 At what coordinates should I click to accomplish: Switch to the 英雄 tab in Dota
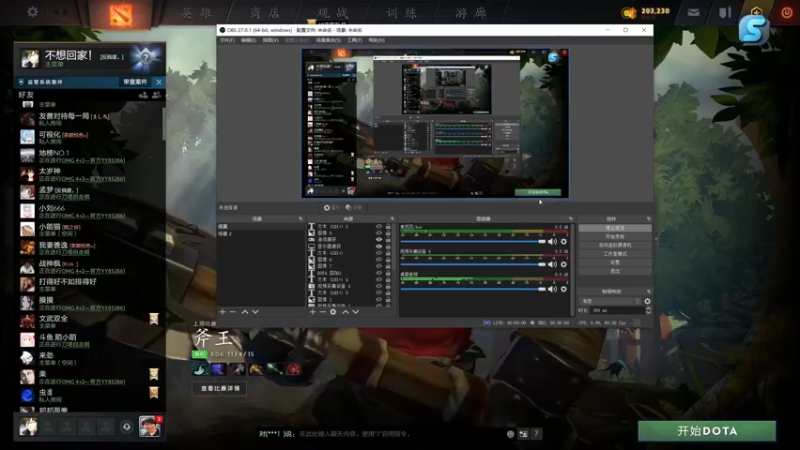[x=197, y=13]
